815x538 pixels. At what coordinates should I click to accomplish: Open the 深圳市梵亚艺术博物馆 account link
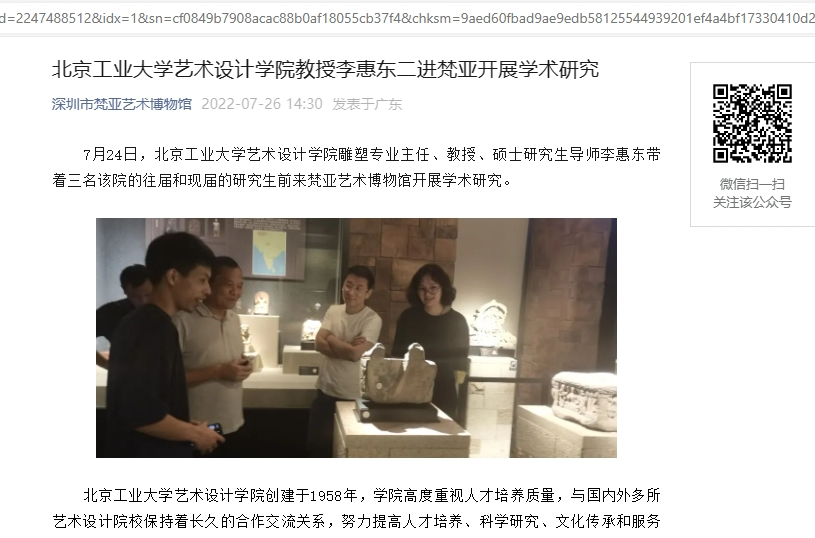pos(122,104)
